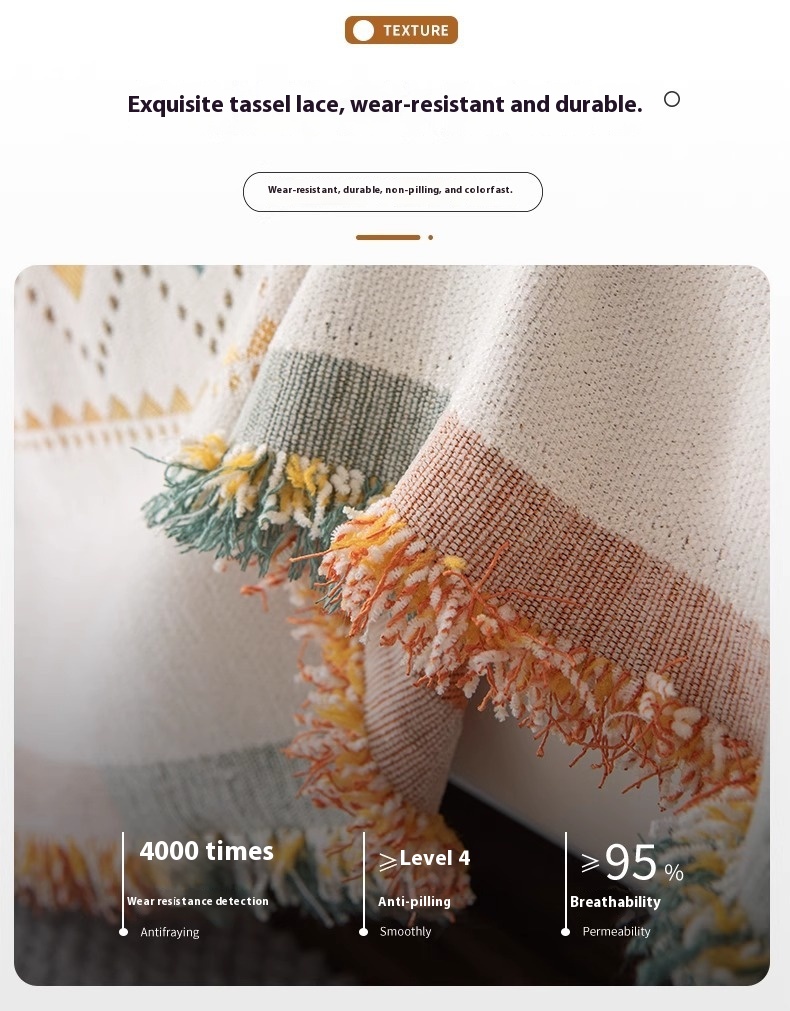Click the 'Anti-pilling' label
This screenshot has width=790, height=1011.
(414, 901)
